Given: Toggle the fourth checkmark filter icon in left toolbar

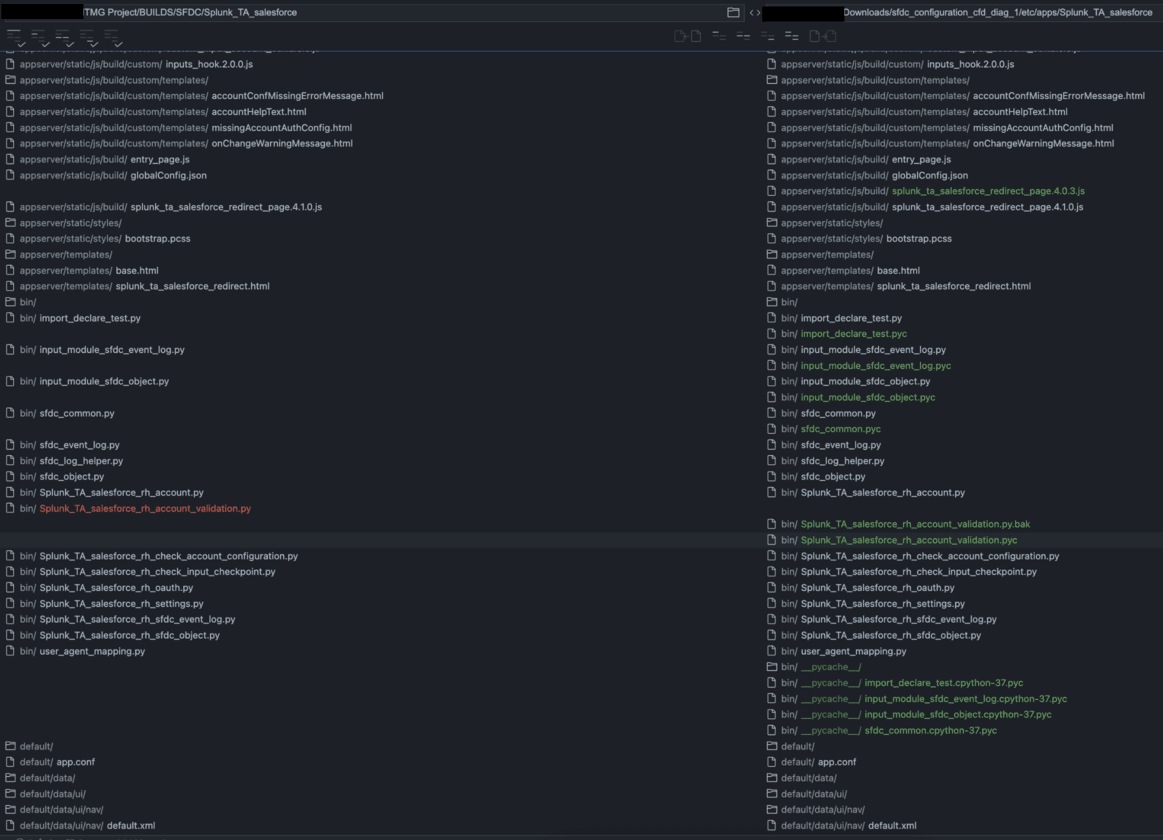Looking at the screenshot, I should (88, 39).
